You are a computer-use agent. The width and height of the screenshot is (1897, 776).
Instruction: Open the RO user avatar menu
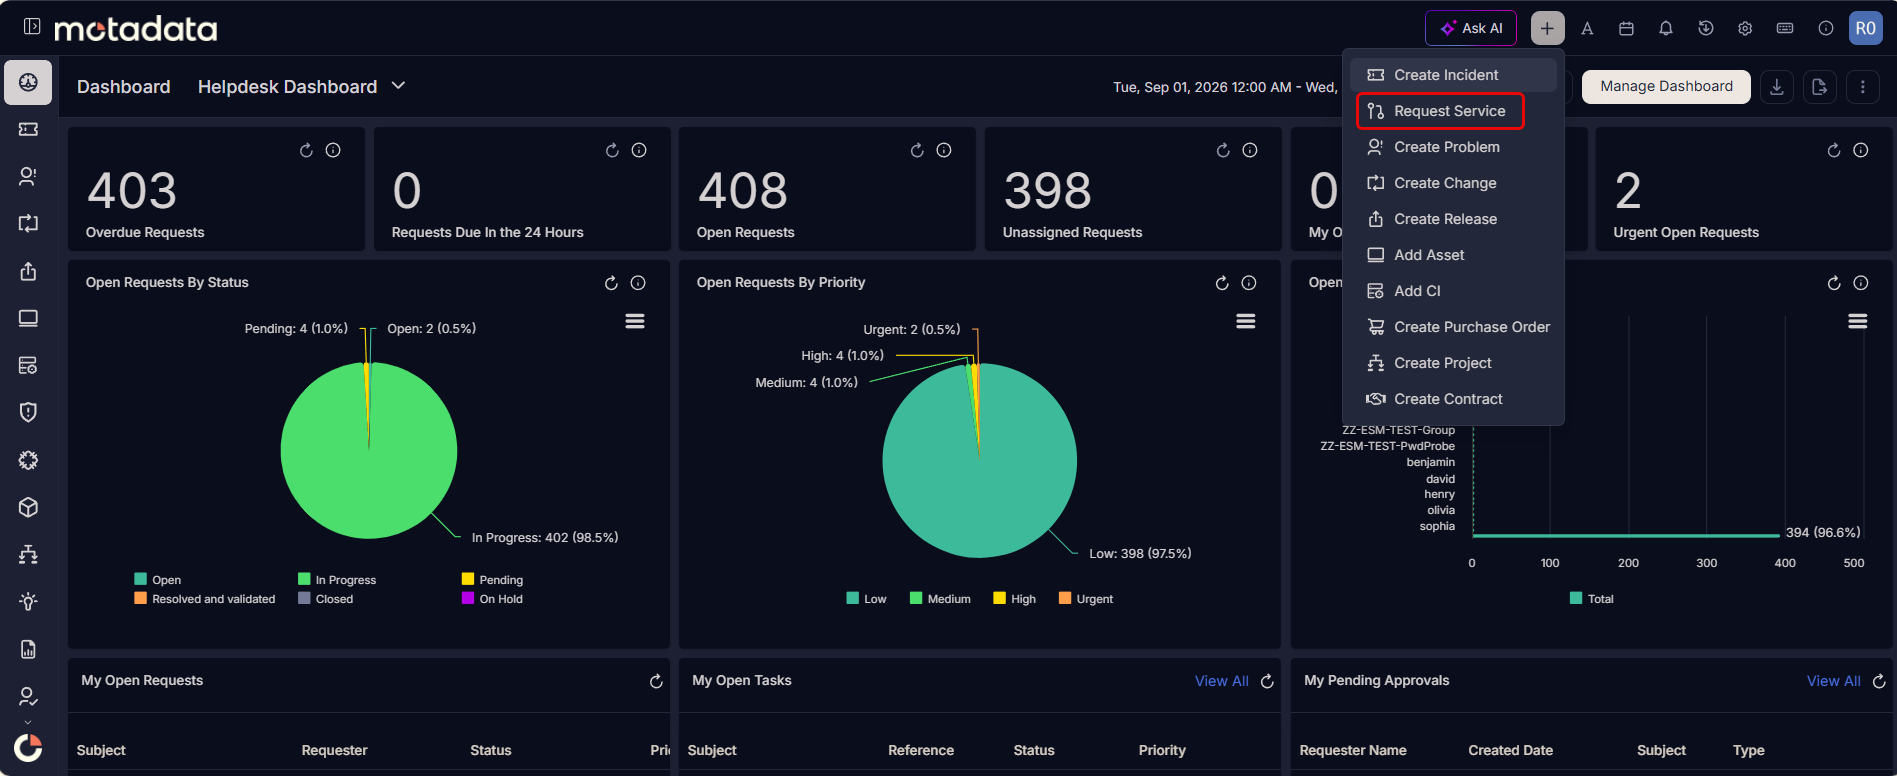(1866, 28)
